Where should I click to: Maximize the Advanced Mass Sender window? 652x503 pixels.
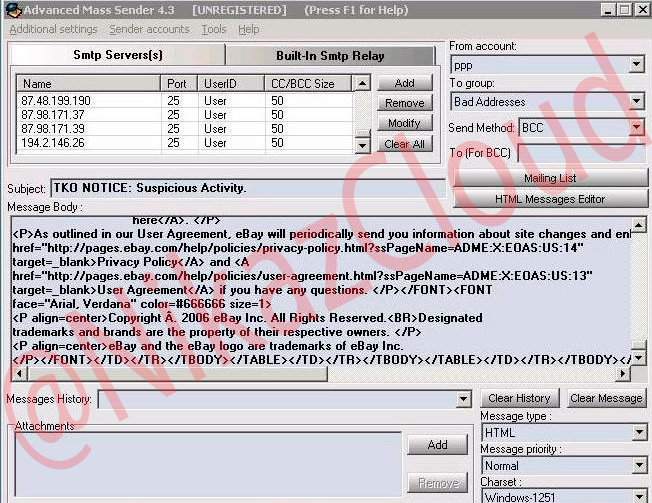(x=624, y=10)
